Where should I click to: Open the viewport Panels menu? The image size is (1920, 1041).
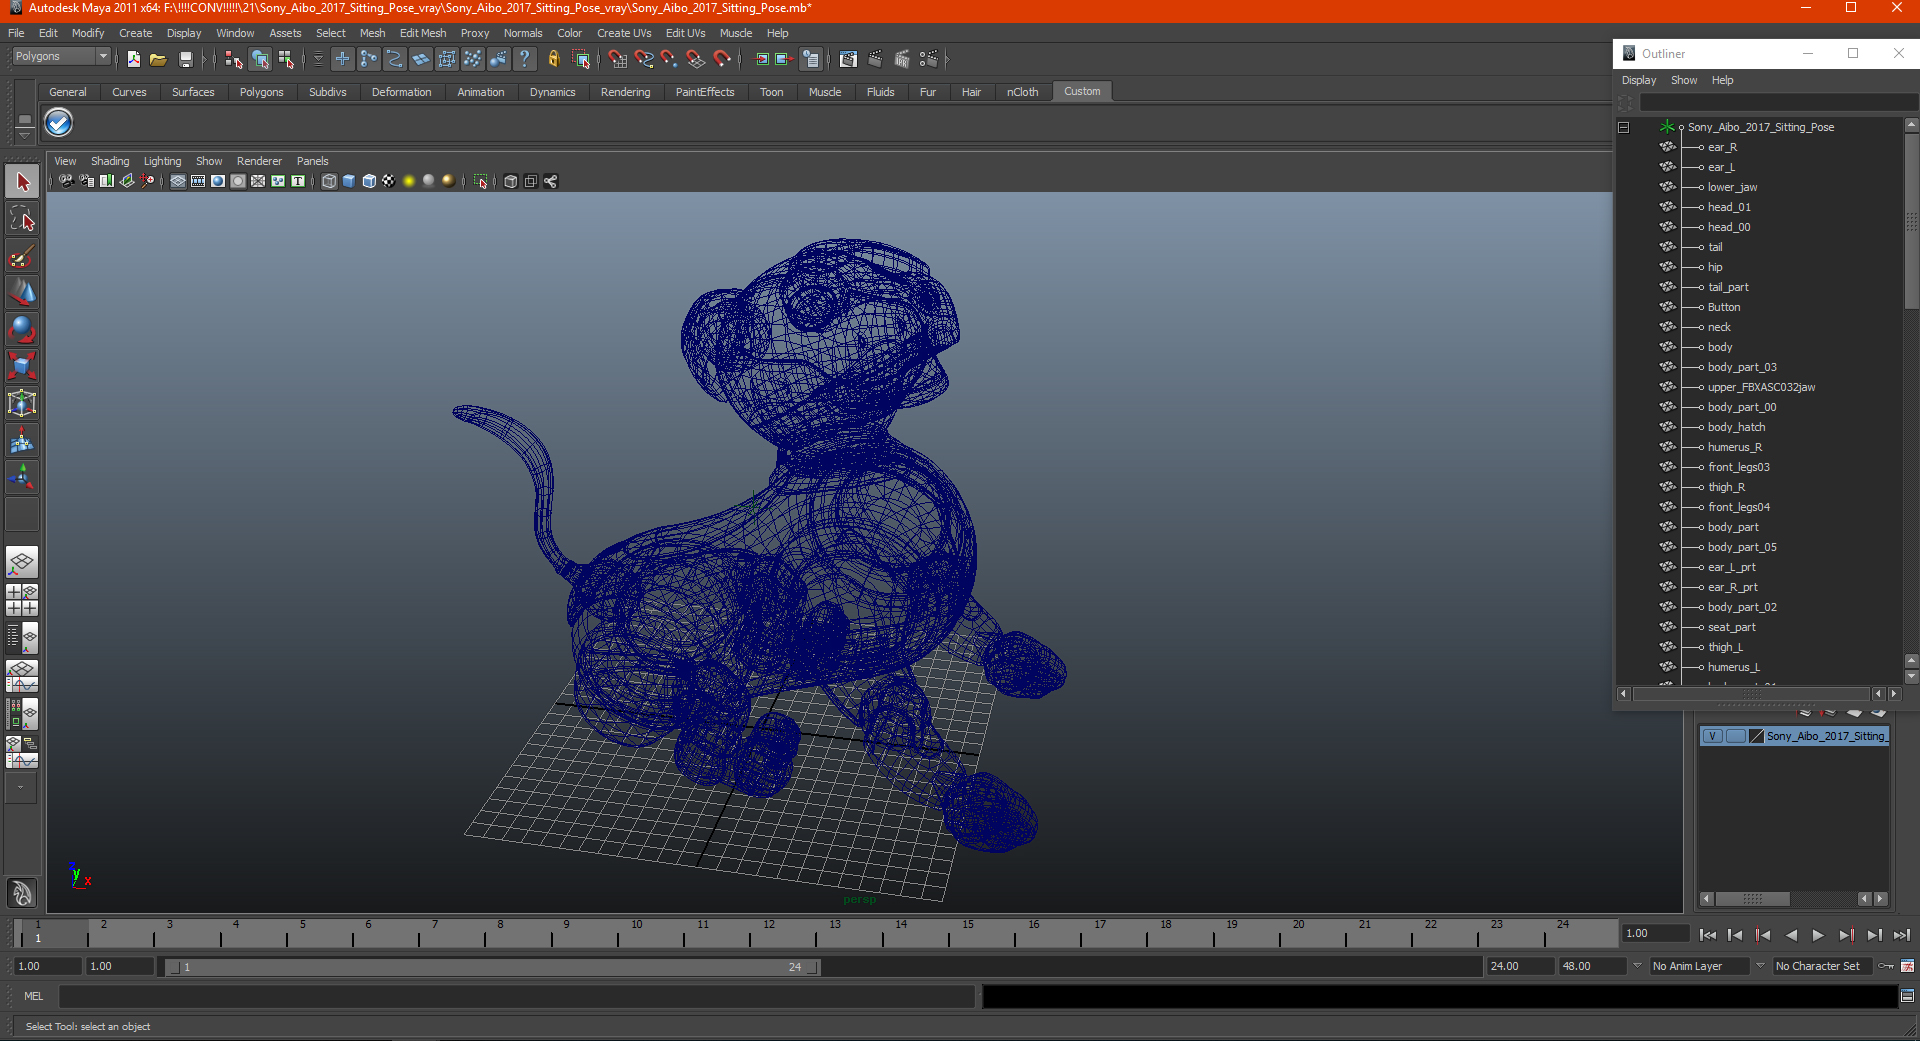click(x=312, y=161)
